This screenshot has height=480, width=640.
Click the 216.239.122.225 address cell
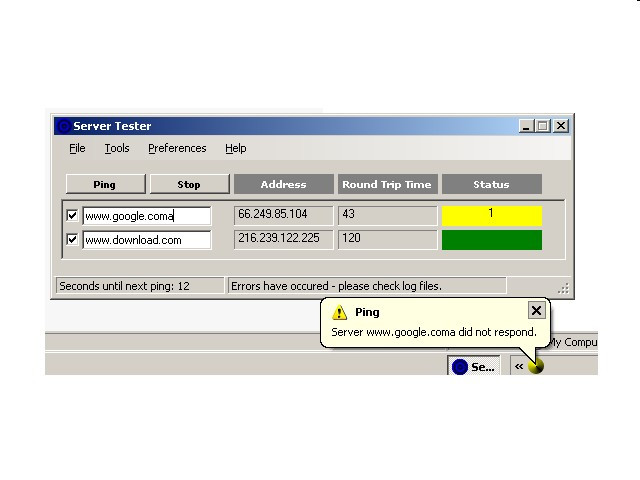(284, 239)
